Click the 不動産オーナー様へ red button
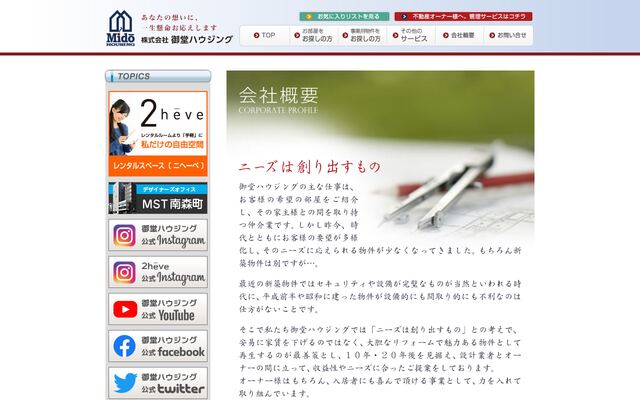640x400 pixels. point(463,16)
